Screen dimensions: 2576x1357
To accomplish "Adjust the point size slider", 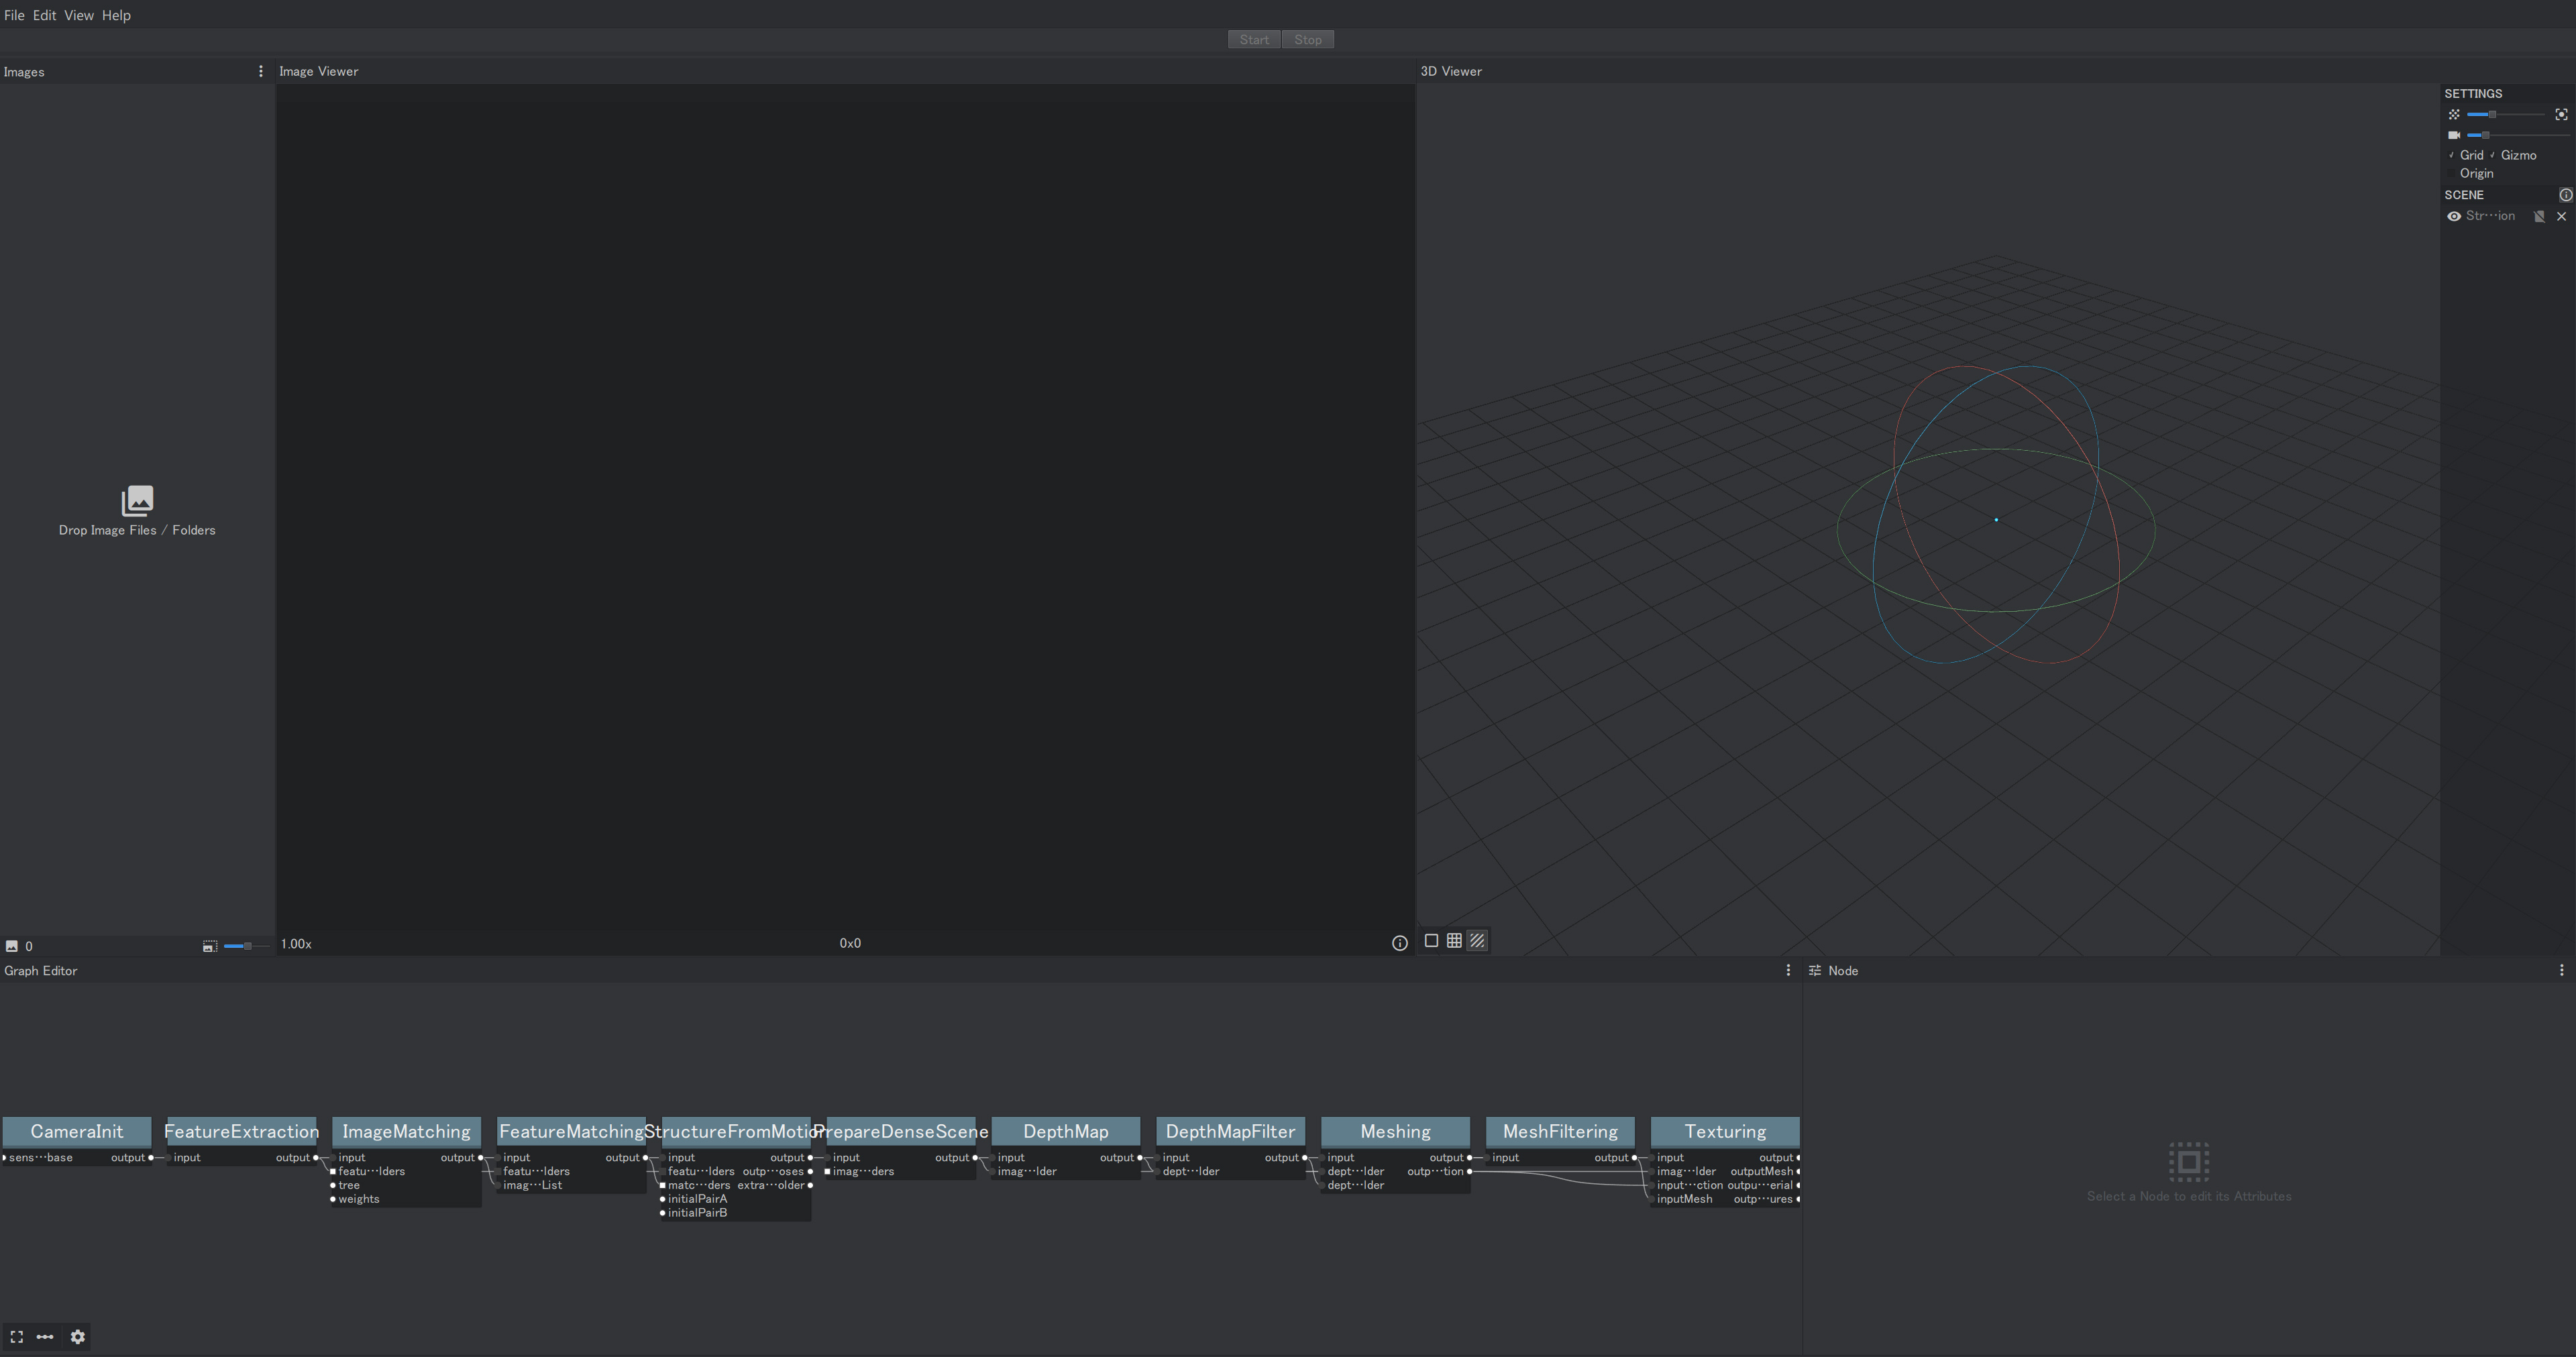I will (2506, 115).
